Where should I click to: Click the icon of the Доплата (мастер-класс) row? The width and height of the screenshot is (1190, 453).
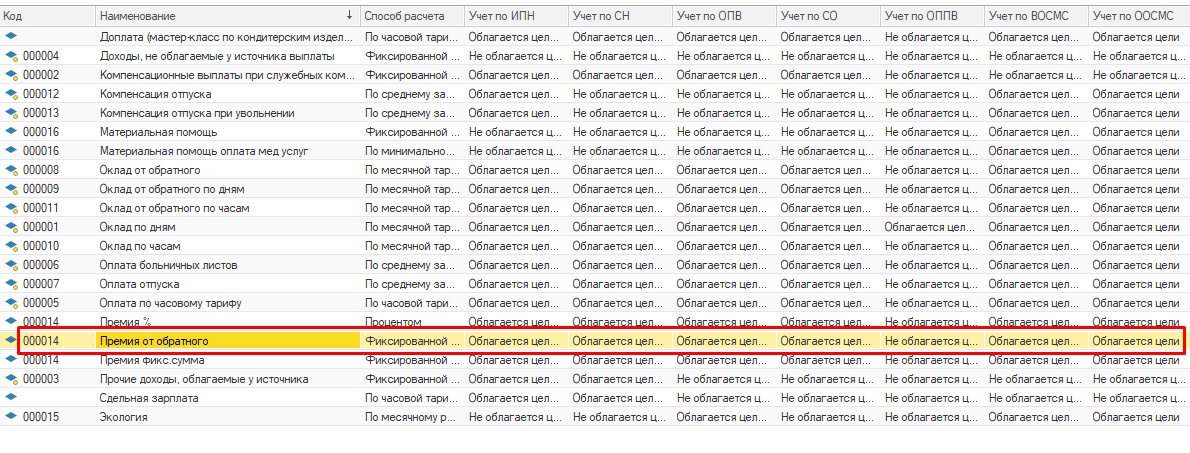pos(11,36)
